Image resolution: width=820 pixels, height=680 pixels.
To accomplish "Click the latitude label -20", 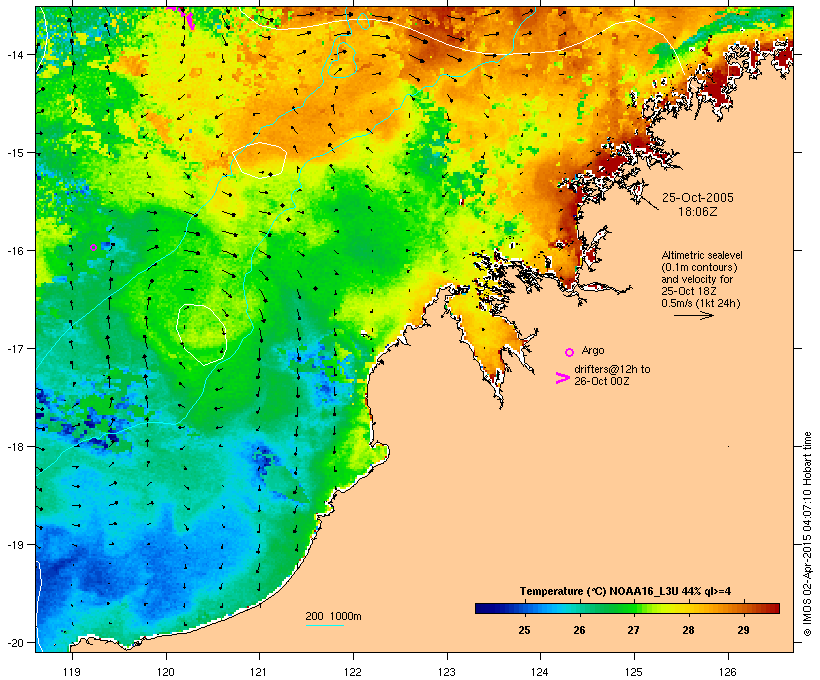I will click(x=15, y=643).
